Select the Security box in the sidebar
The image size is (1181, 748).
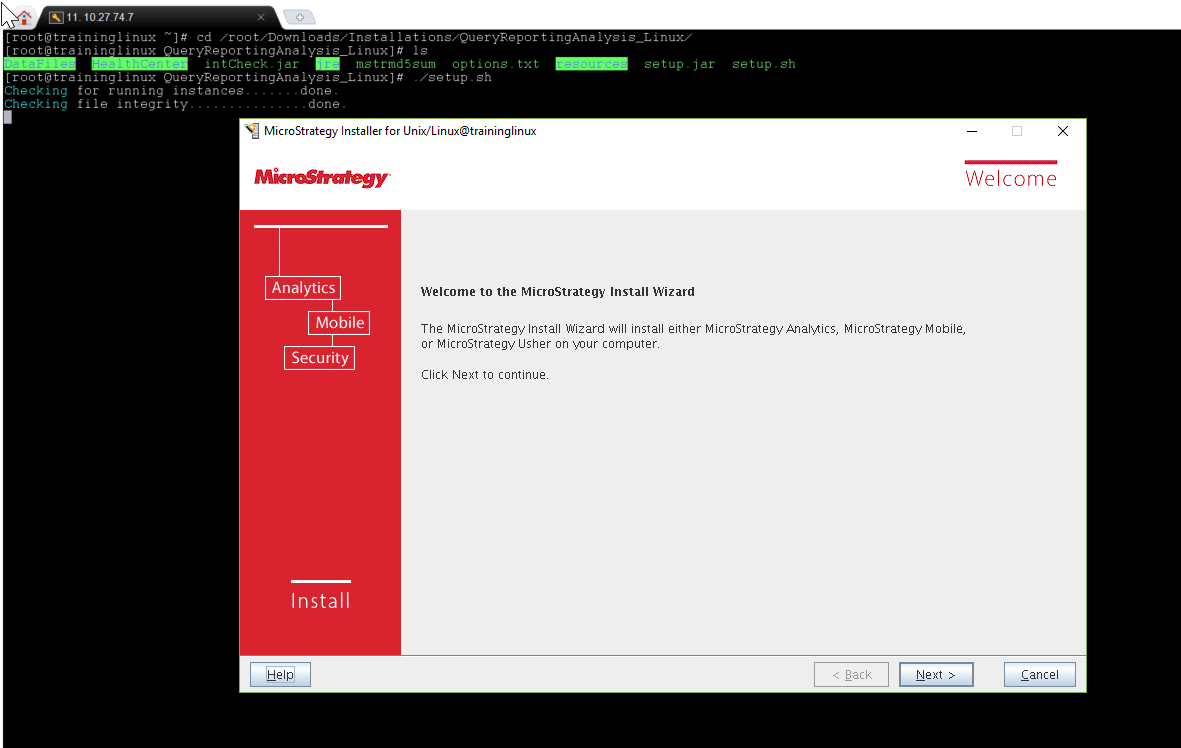click(x=320, y=358)
